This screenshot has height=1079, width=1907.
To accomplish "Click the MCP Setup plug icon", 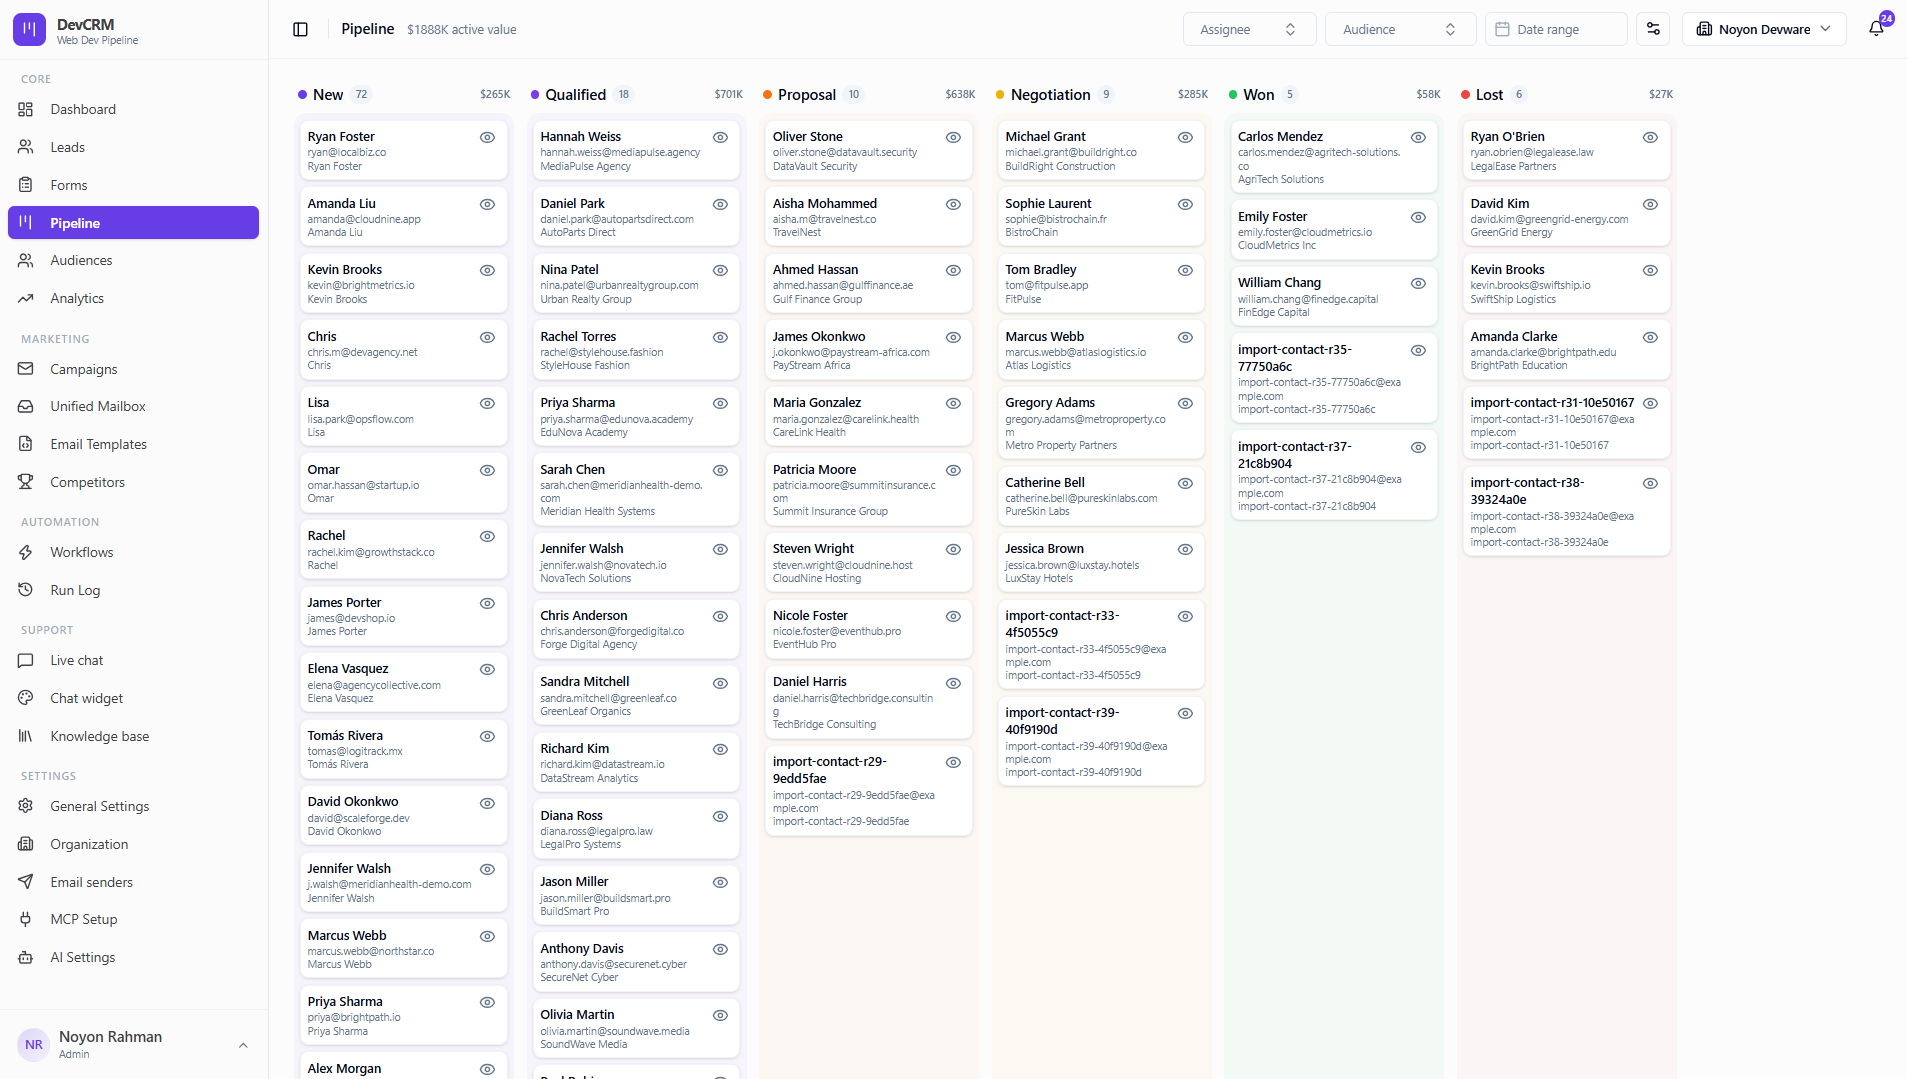I will point(26,919).
